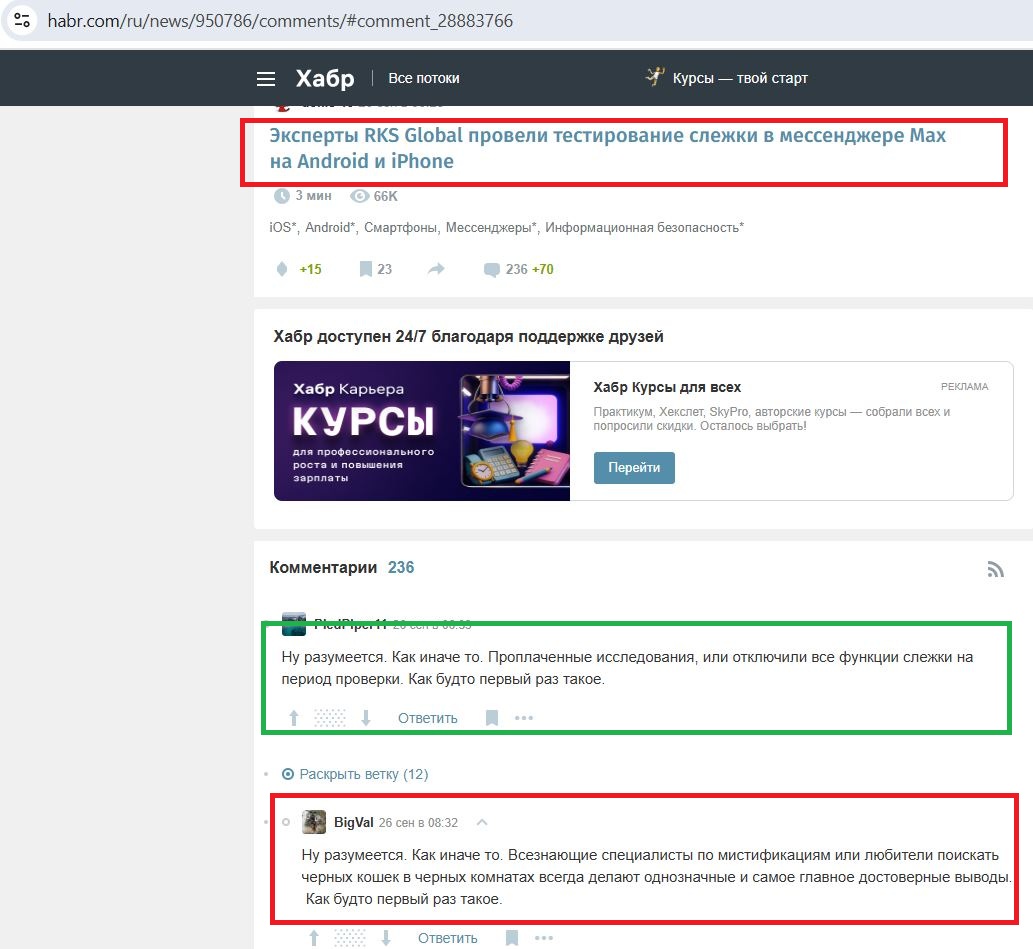Image resolution: width=1033 pixels, height=949 pixels.
Task: Open the comments RSS feed icon
Action: click(x=995, y=569)
